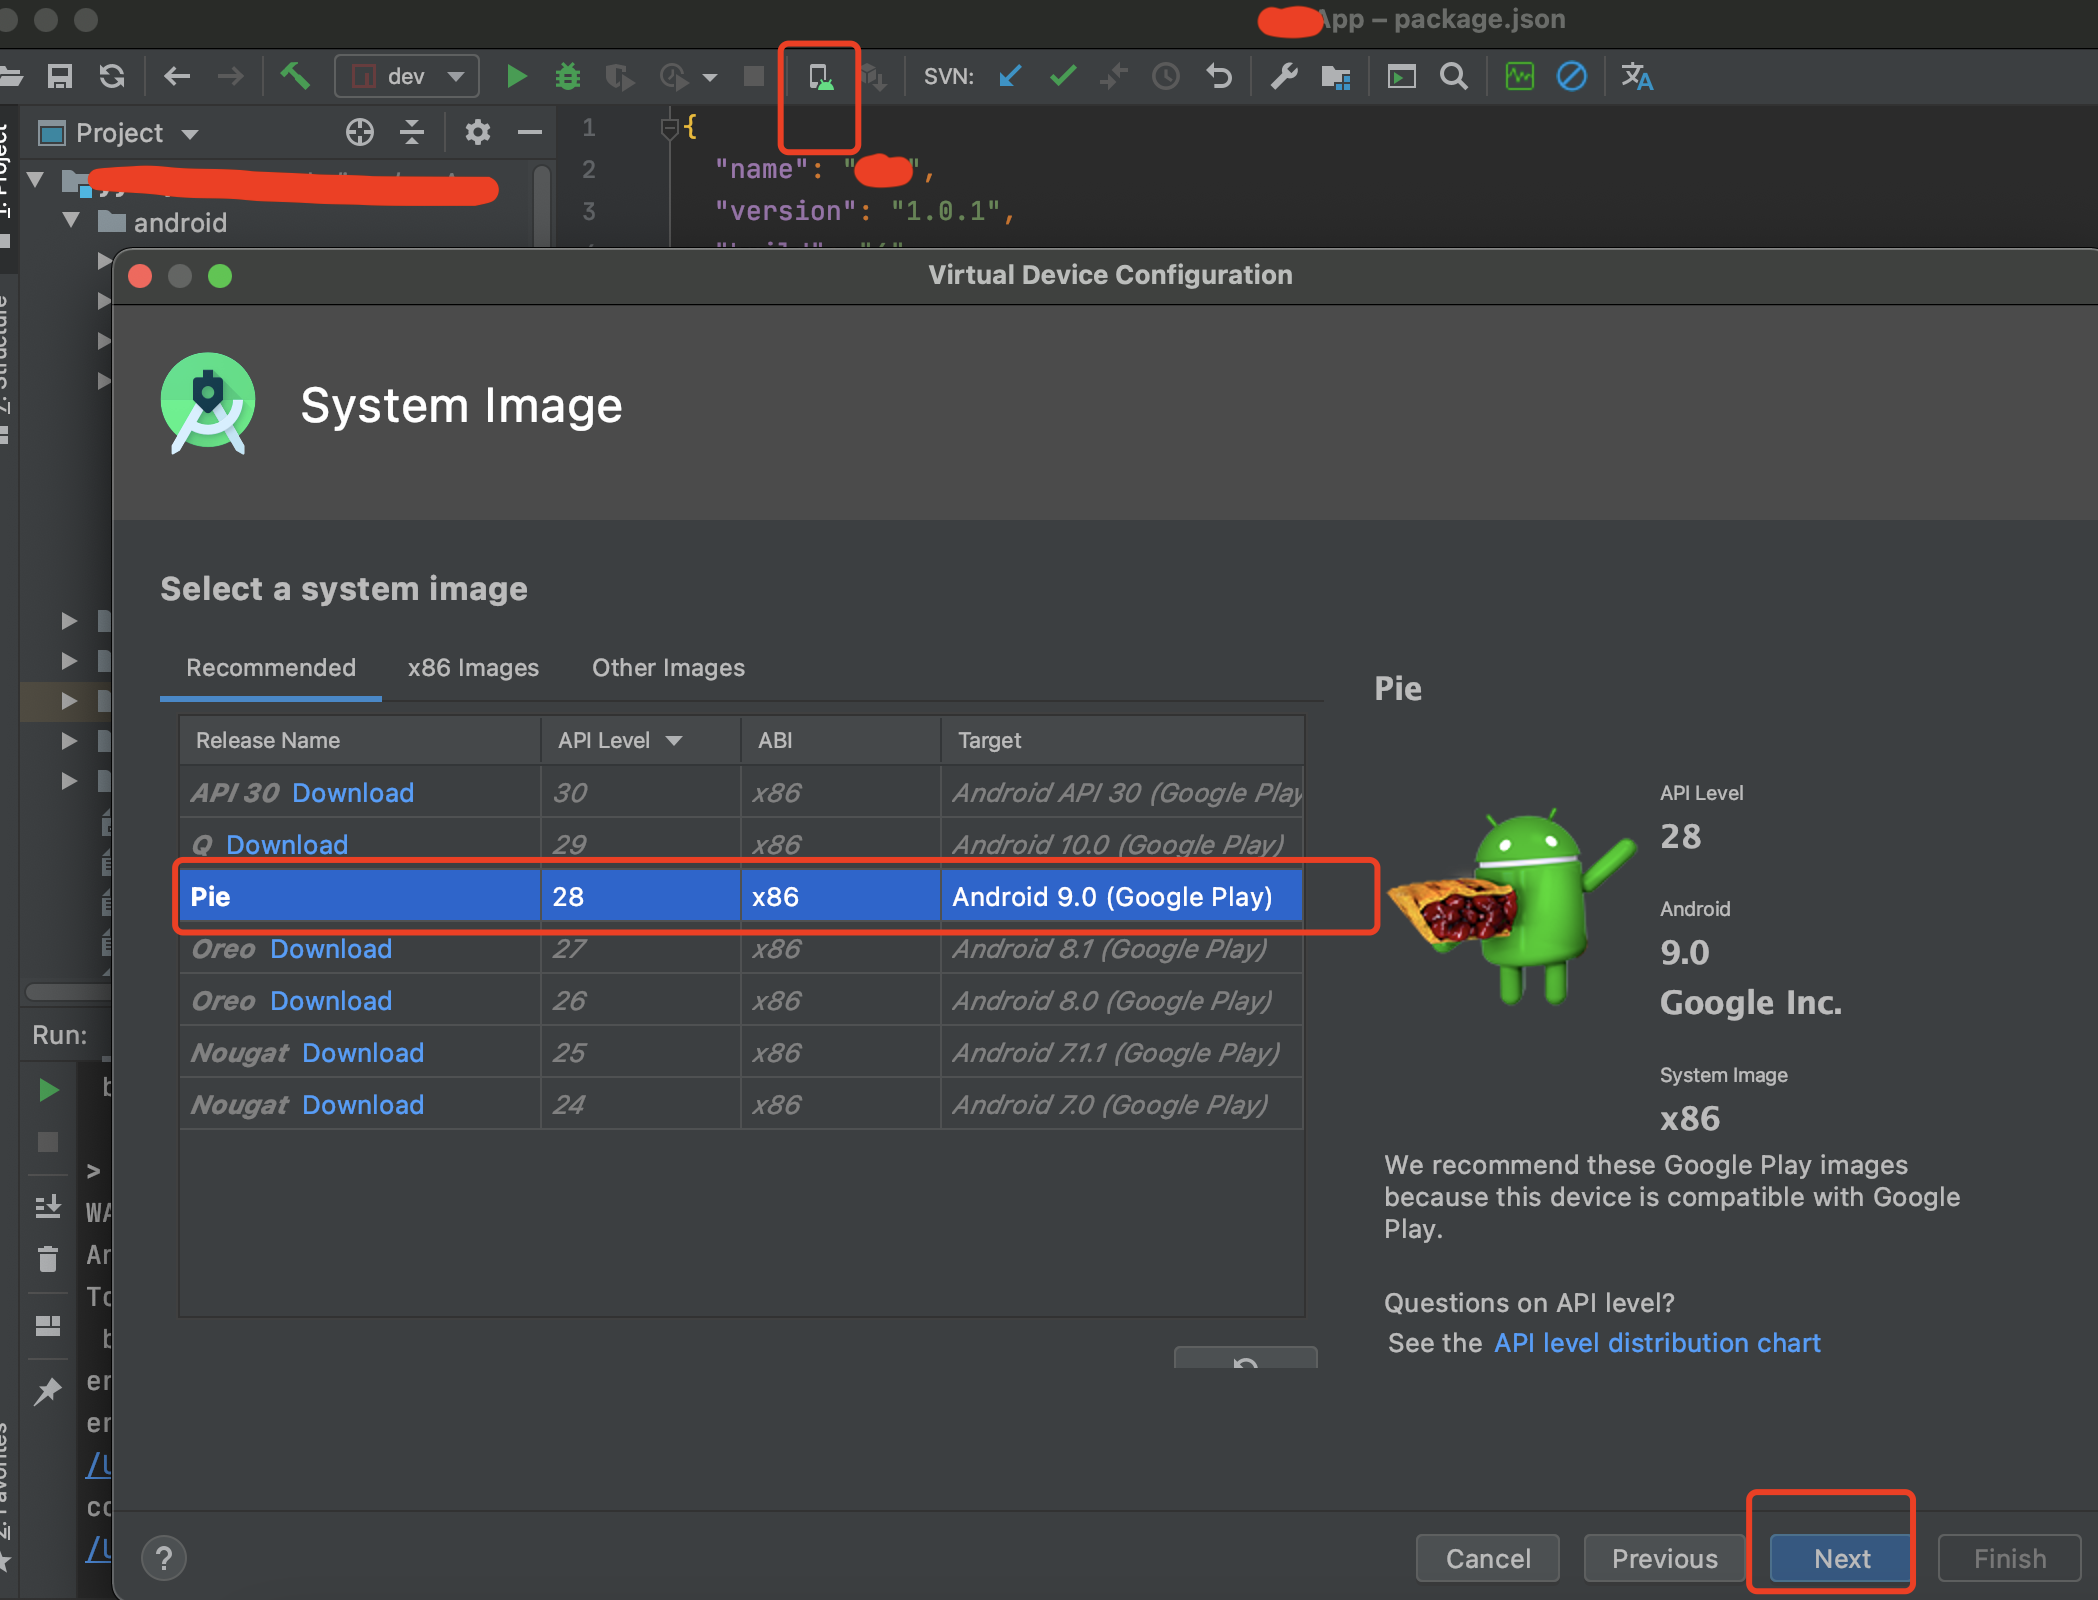Viewport: 2098px width, 1600px height.
Task: Open the dev run configuration dropdown
Action: pyautogui.click(x=407, y=77)
